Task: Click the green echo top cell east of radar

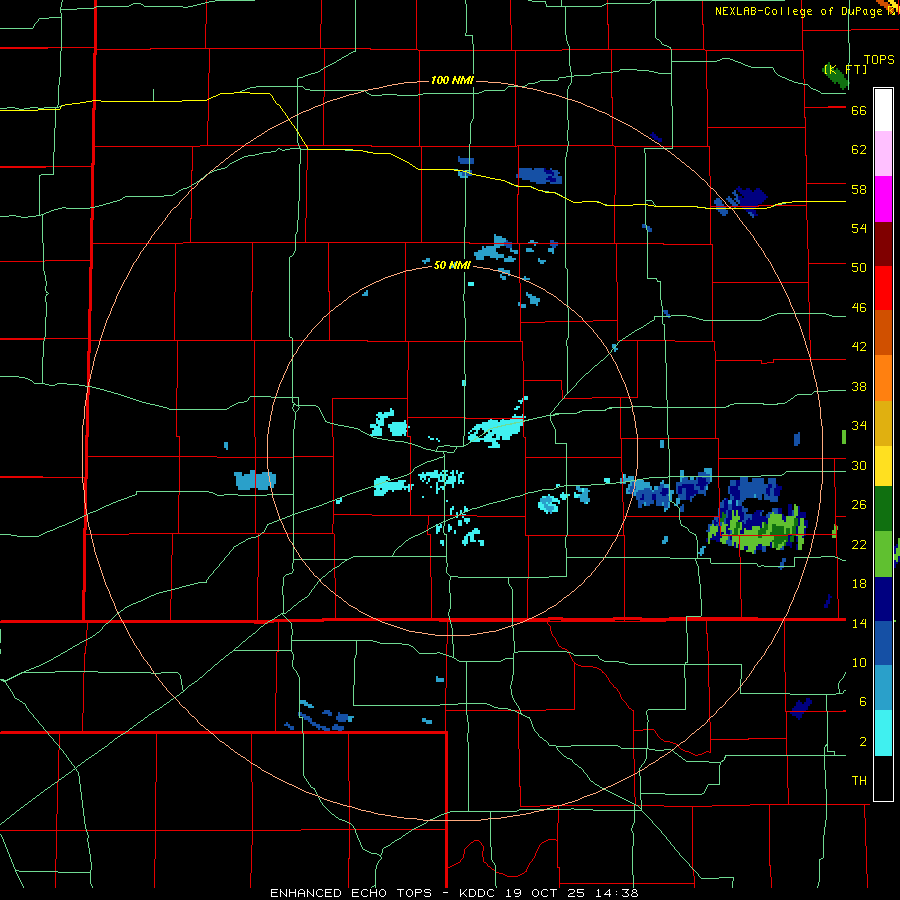Action: [759, 531]
